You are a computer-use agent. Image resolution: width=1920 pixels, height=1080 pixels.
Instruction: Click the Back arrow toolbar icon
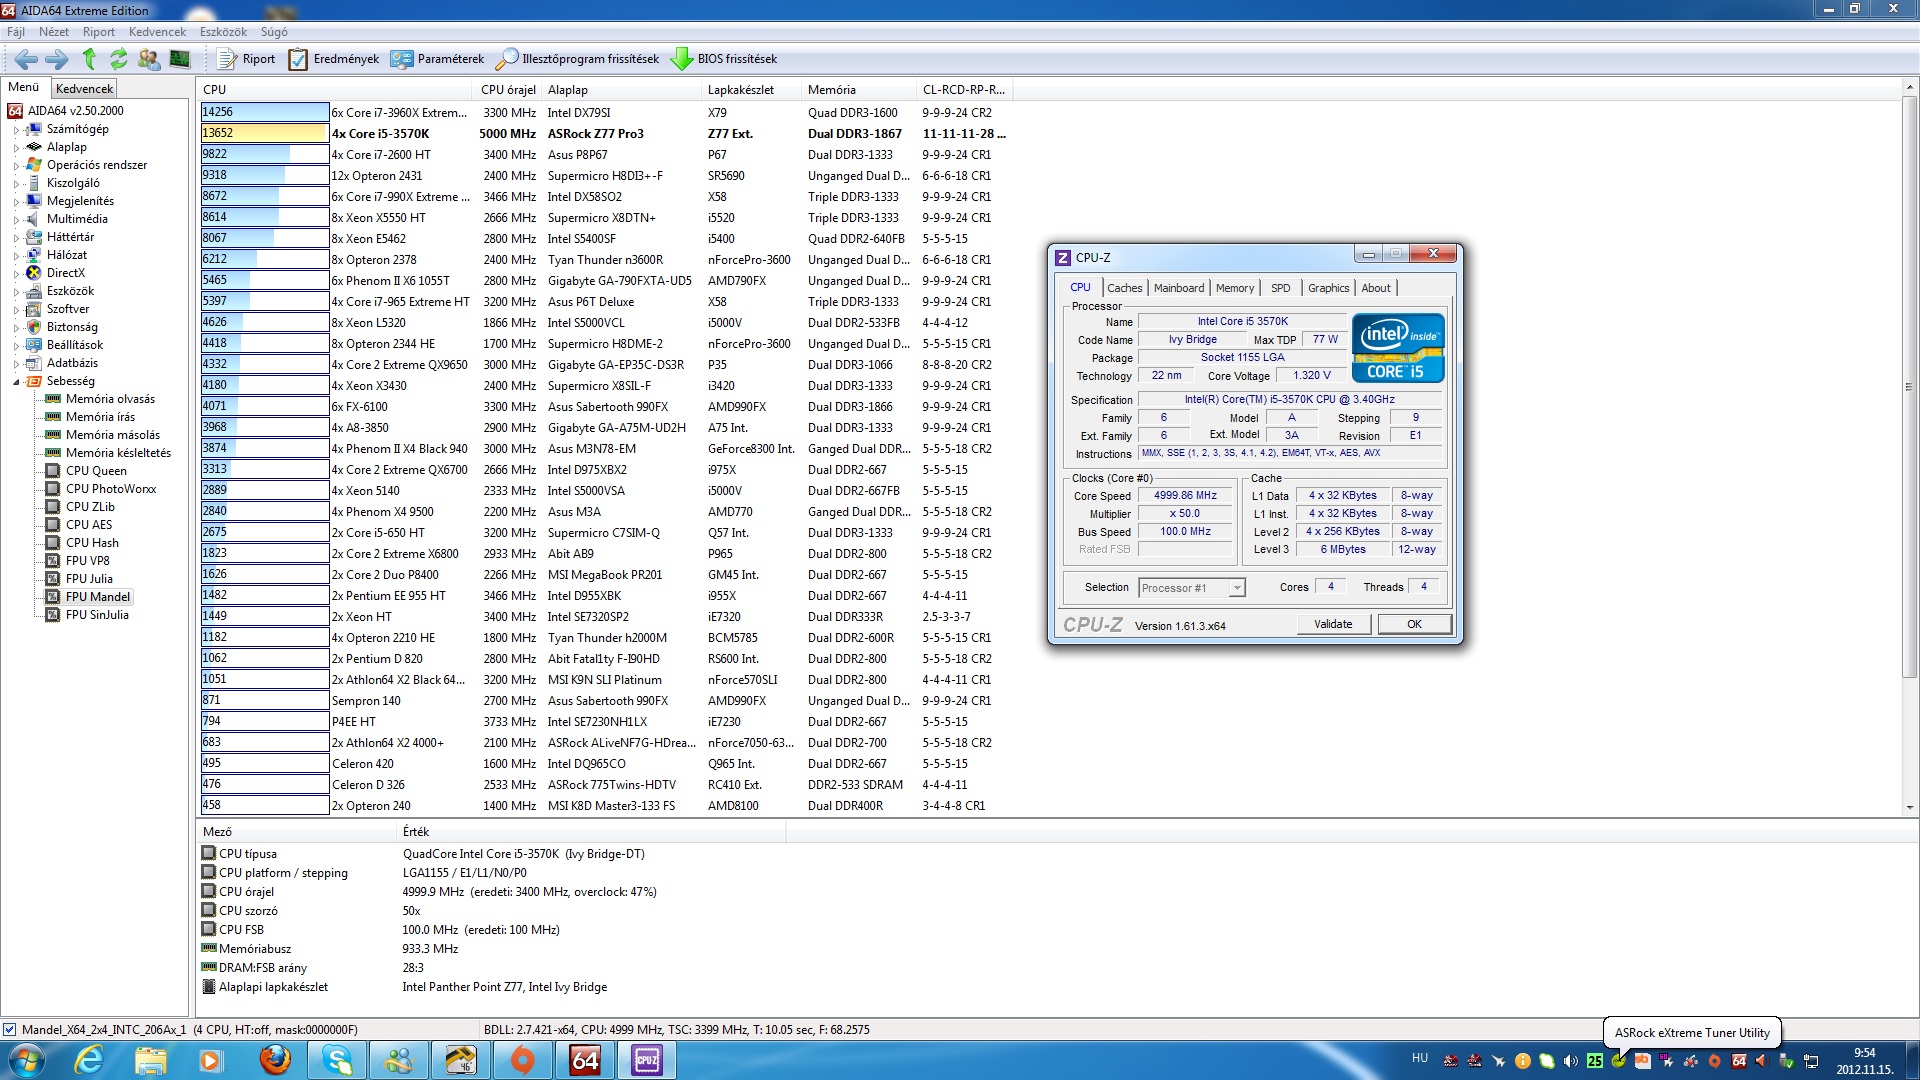[x=26, y=59]
